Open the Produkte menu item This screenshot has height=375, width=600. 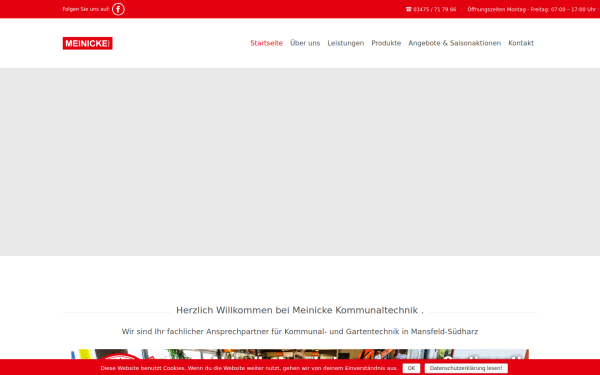pyautogui.click(x=386, y=43)
